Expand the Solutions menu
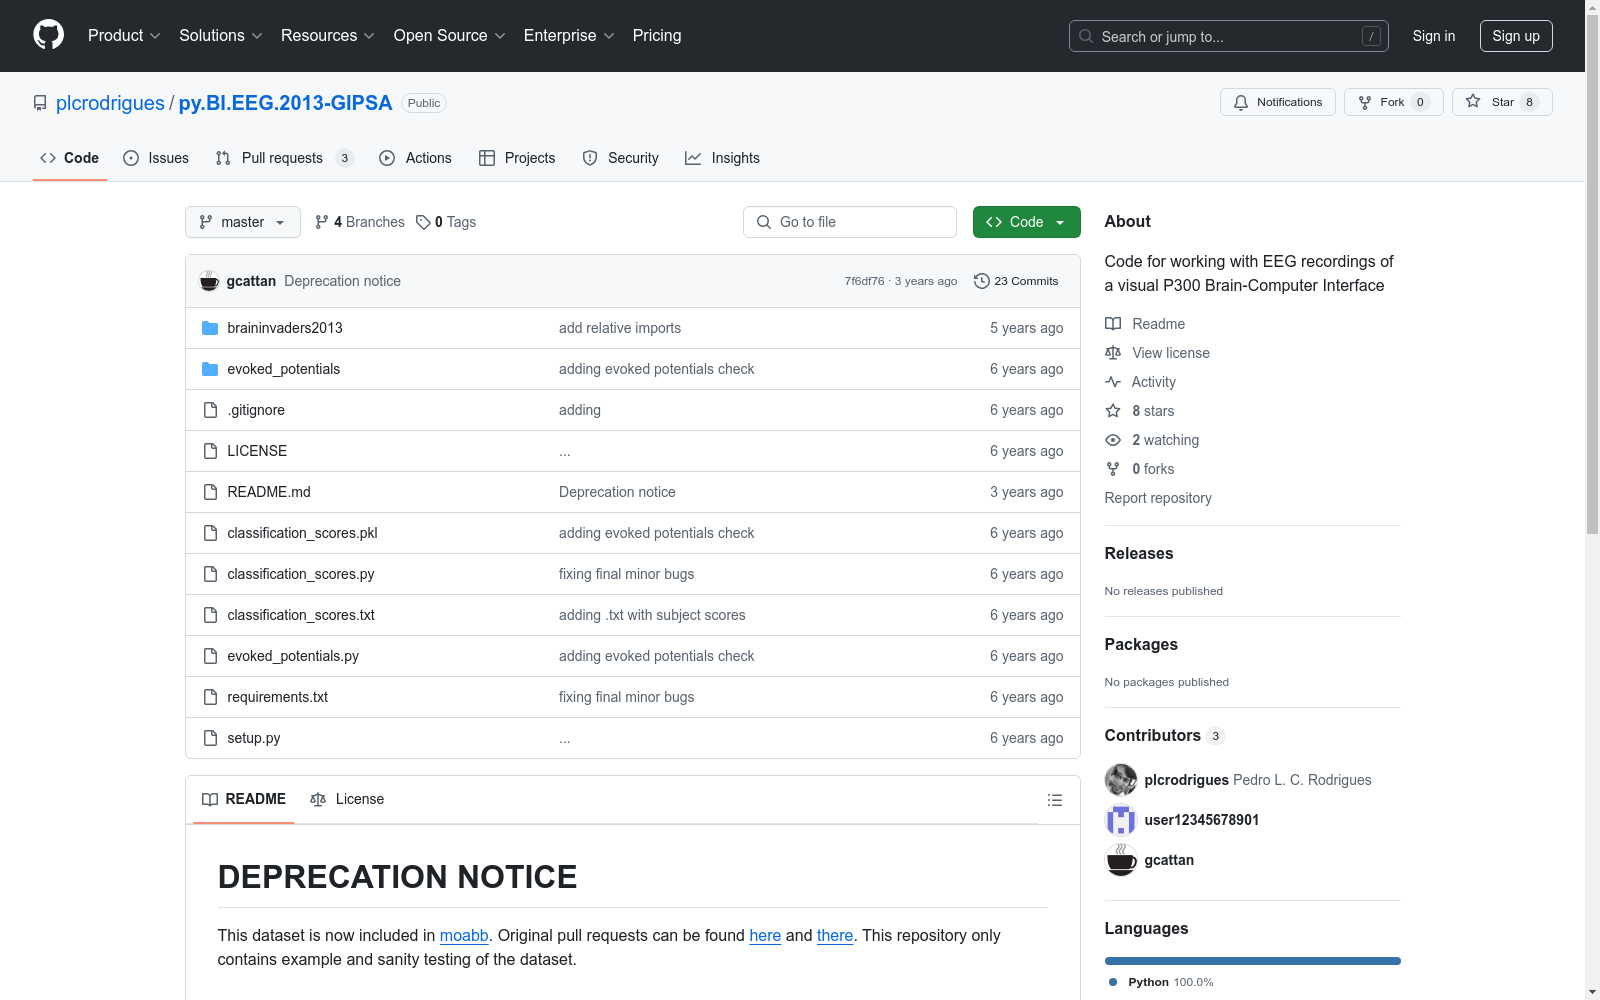The image size is (1600, 1000). coord(221,35)
